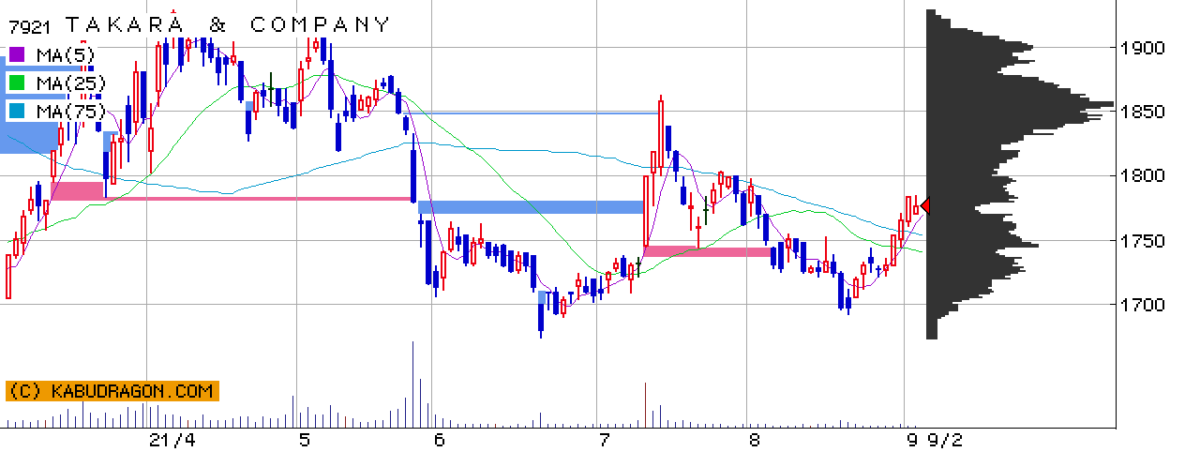Click the thick blue gap zone near 1775
Image resolution: width=1200 pixels, height=452 pixels.
(x=531, y=207)
